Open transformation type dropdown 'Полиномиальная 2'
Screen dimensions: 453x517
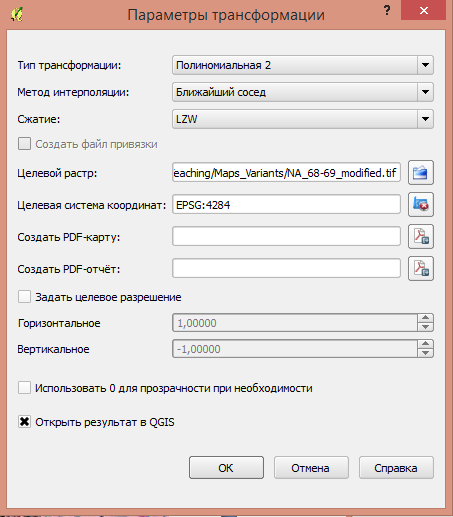303,65
